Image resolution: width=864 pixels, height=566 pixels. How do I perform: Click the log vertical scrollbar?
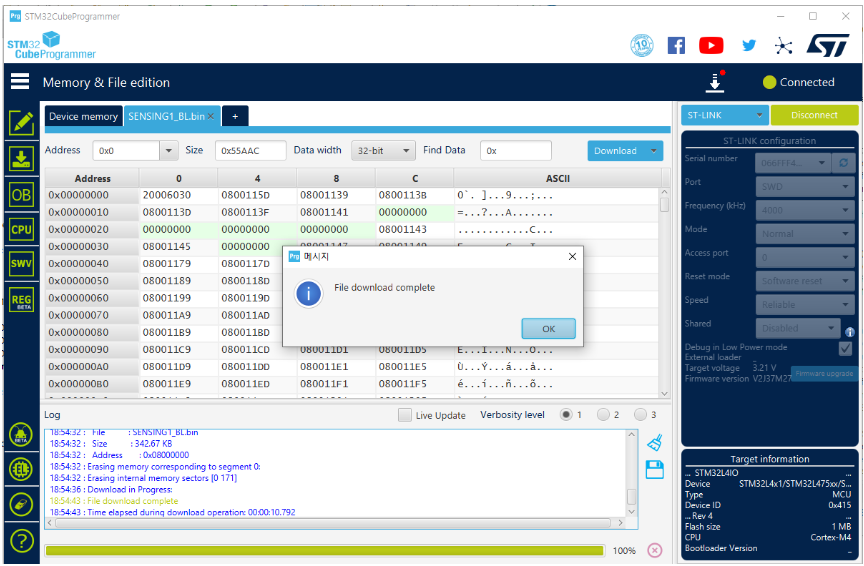point(631,497)
